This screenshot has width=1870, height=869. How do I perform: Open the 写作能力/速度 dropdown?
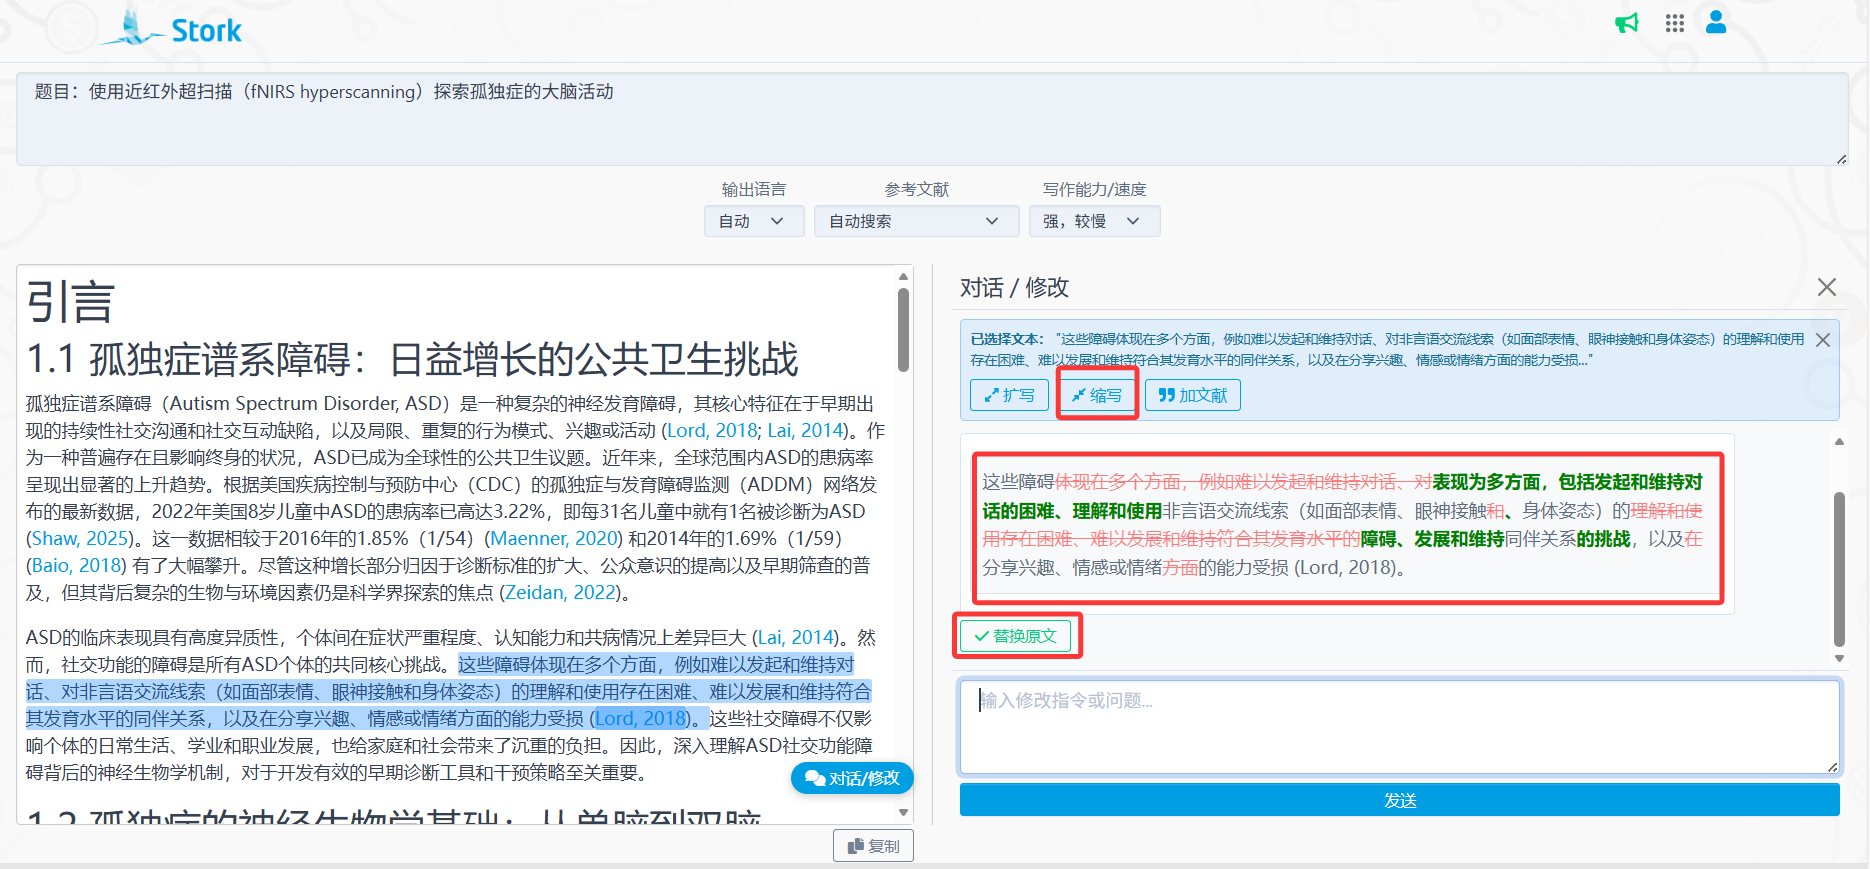[1093, 221]
